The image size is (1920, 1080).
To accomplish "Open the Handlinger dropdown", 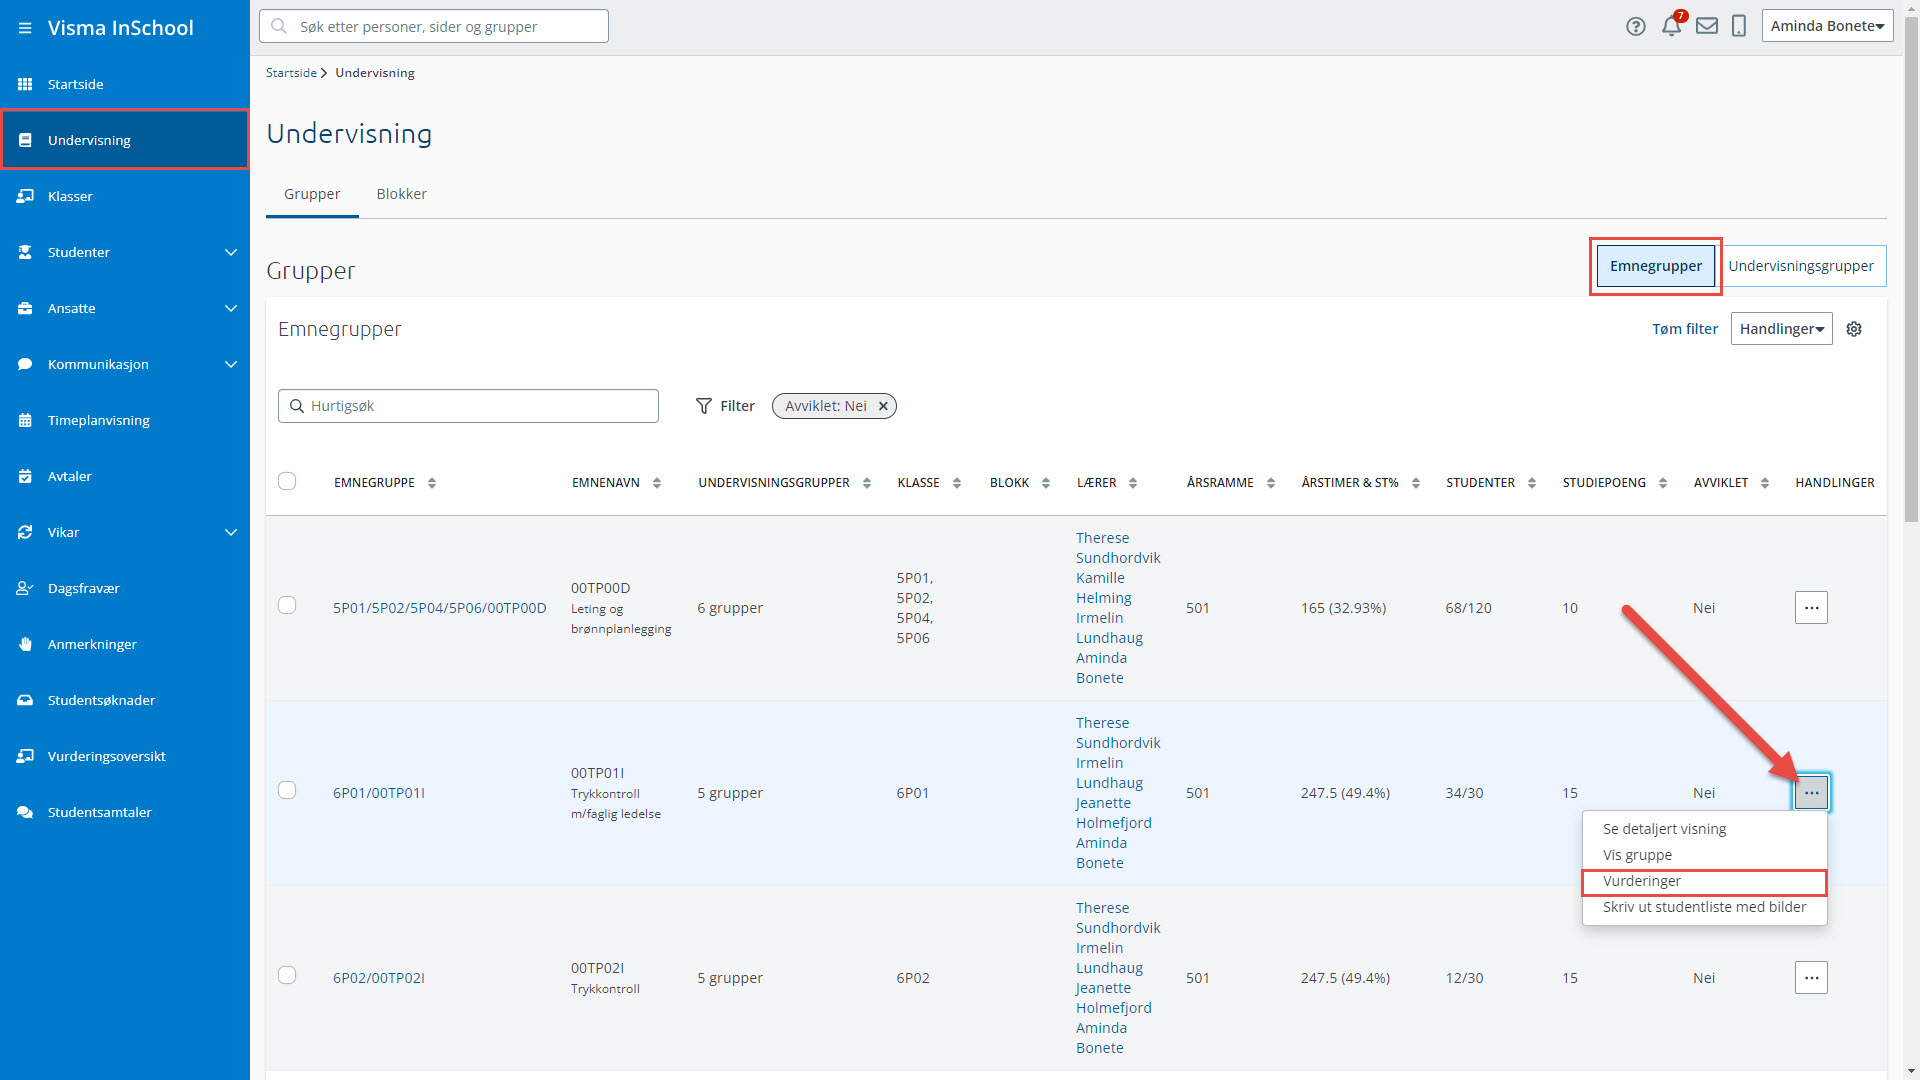I will pyautogui.click(x=1781, y=329).
